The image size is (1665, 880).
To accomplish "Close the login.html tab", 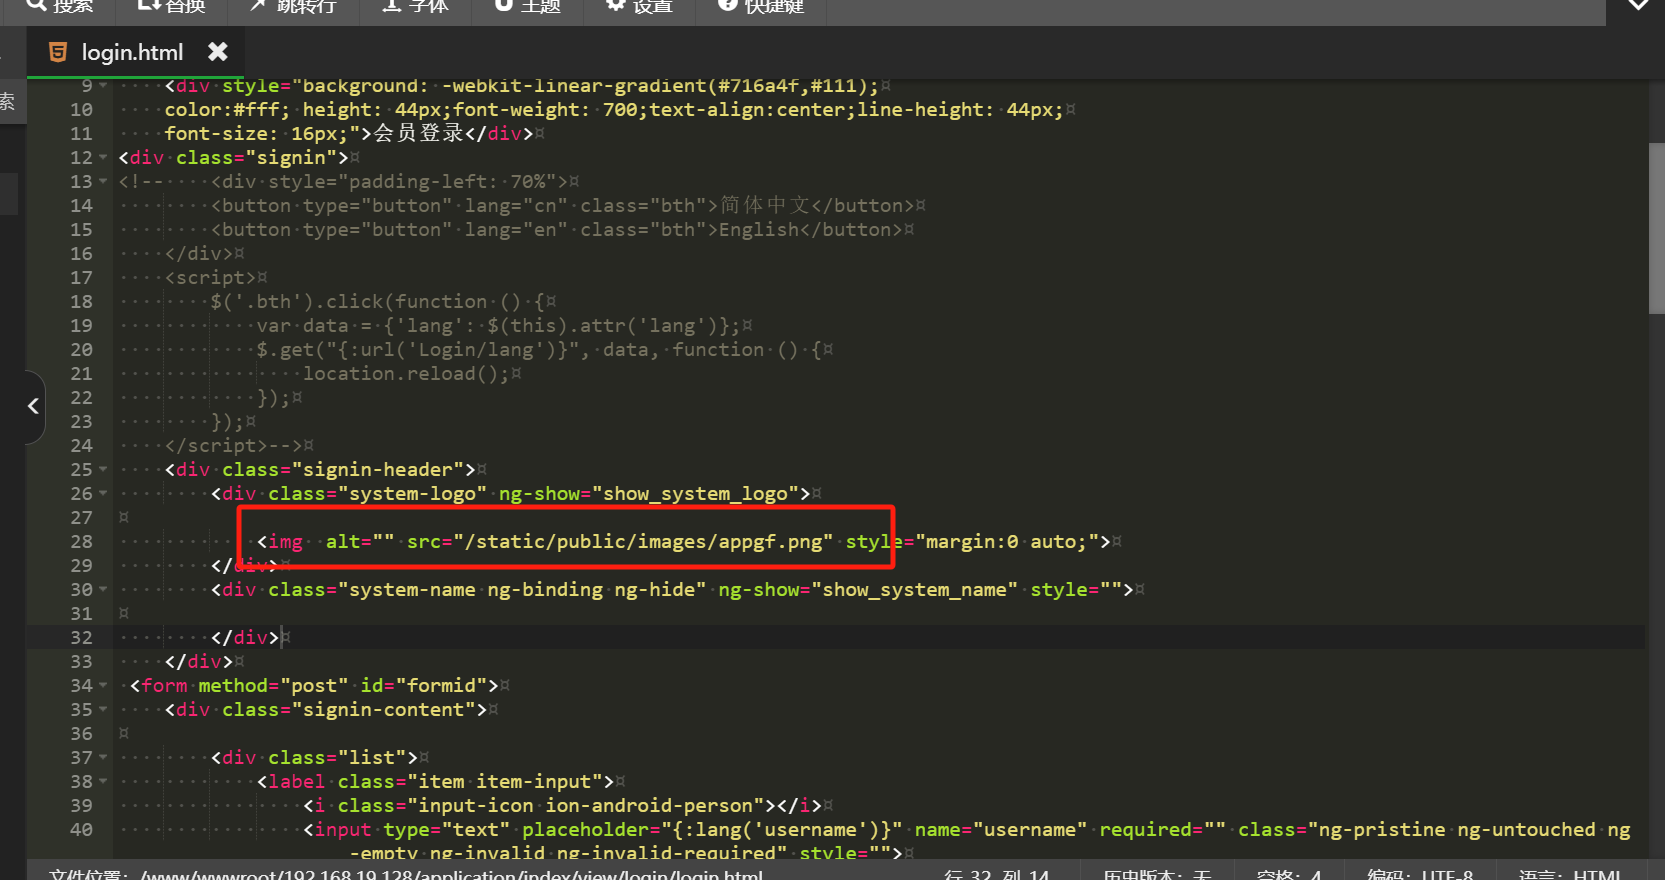I will tap(217, 51).
